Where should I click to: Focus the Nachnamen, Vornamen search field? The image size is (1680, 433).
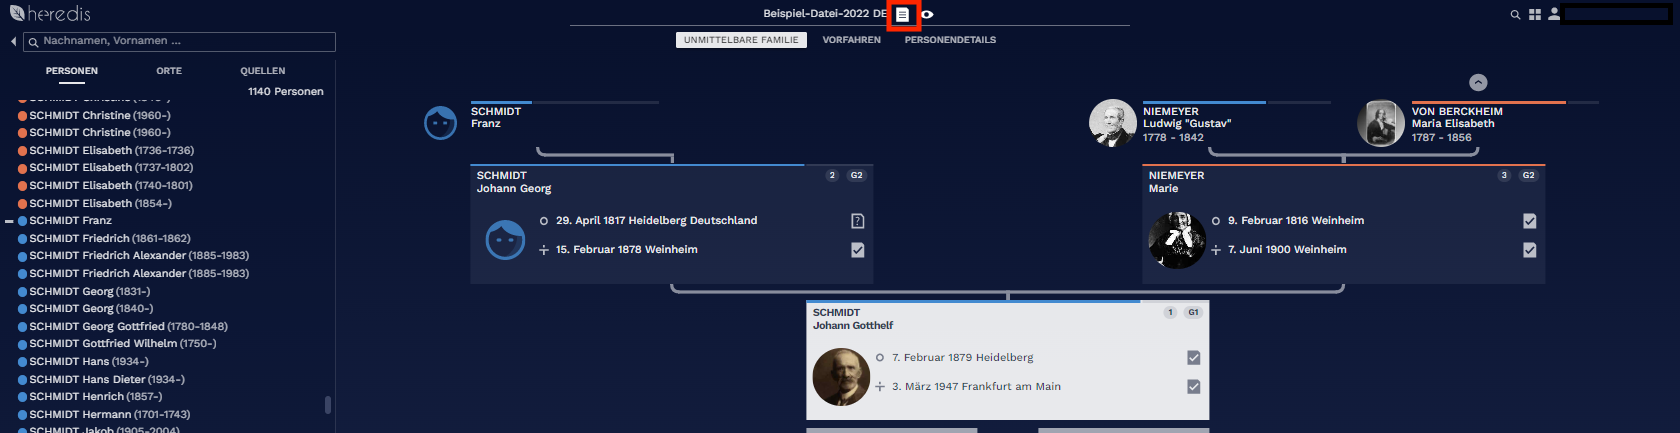pos(180,42)
